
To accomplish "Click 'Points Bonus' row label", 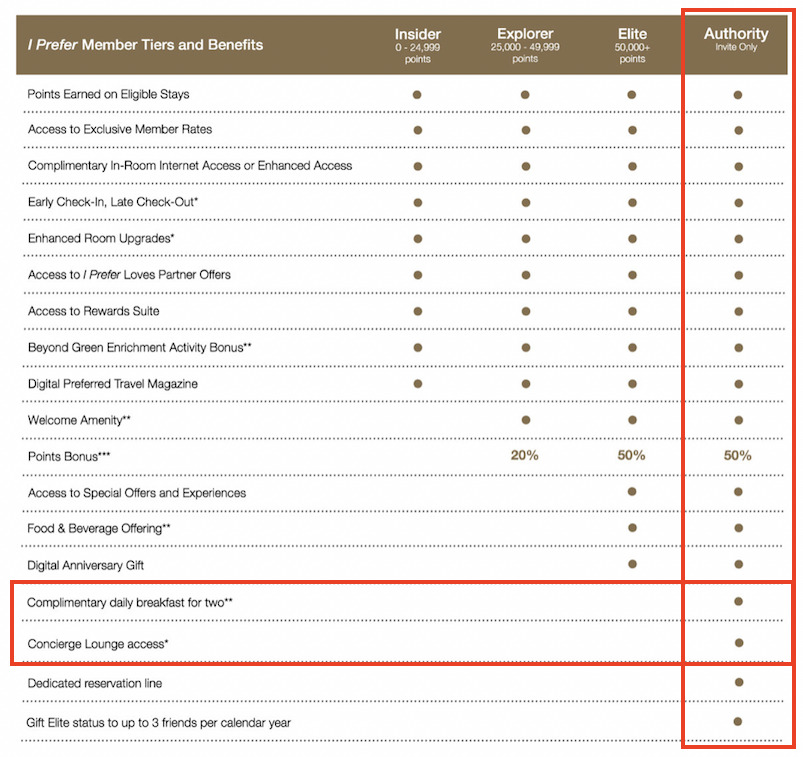I will pos(69,456).
